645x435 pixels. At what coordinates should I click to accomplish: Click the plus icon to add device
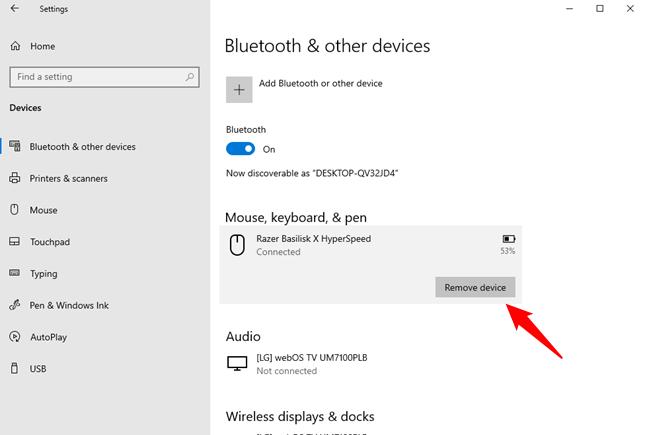point(239,90)
